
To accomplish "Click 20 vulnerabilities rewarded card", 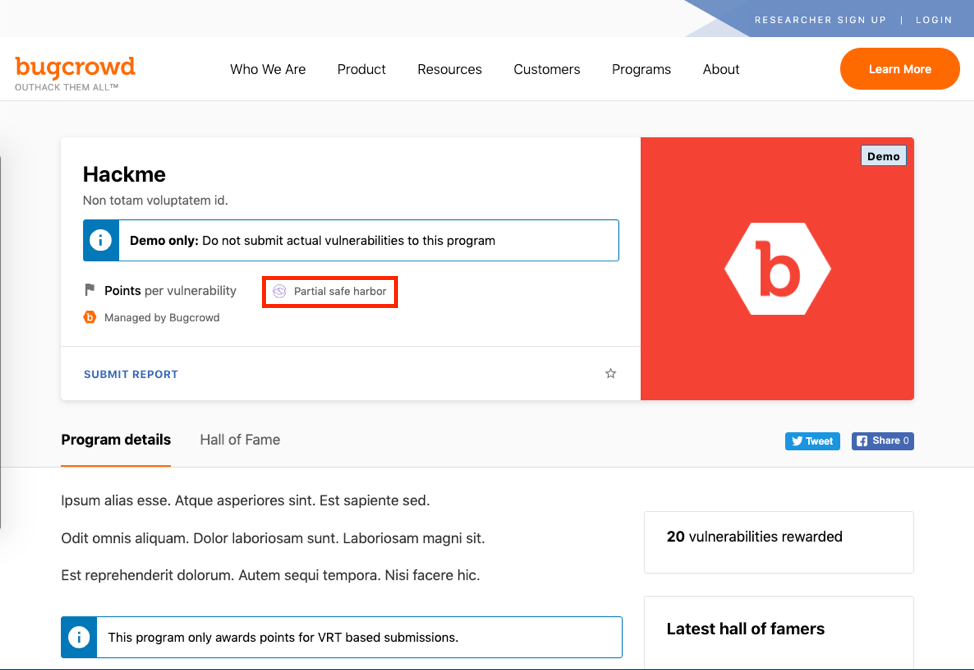I will (779, 542).
